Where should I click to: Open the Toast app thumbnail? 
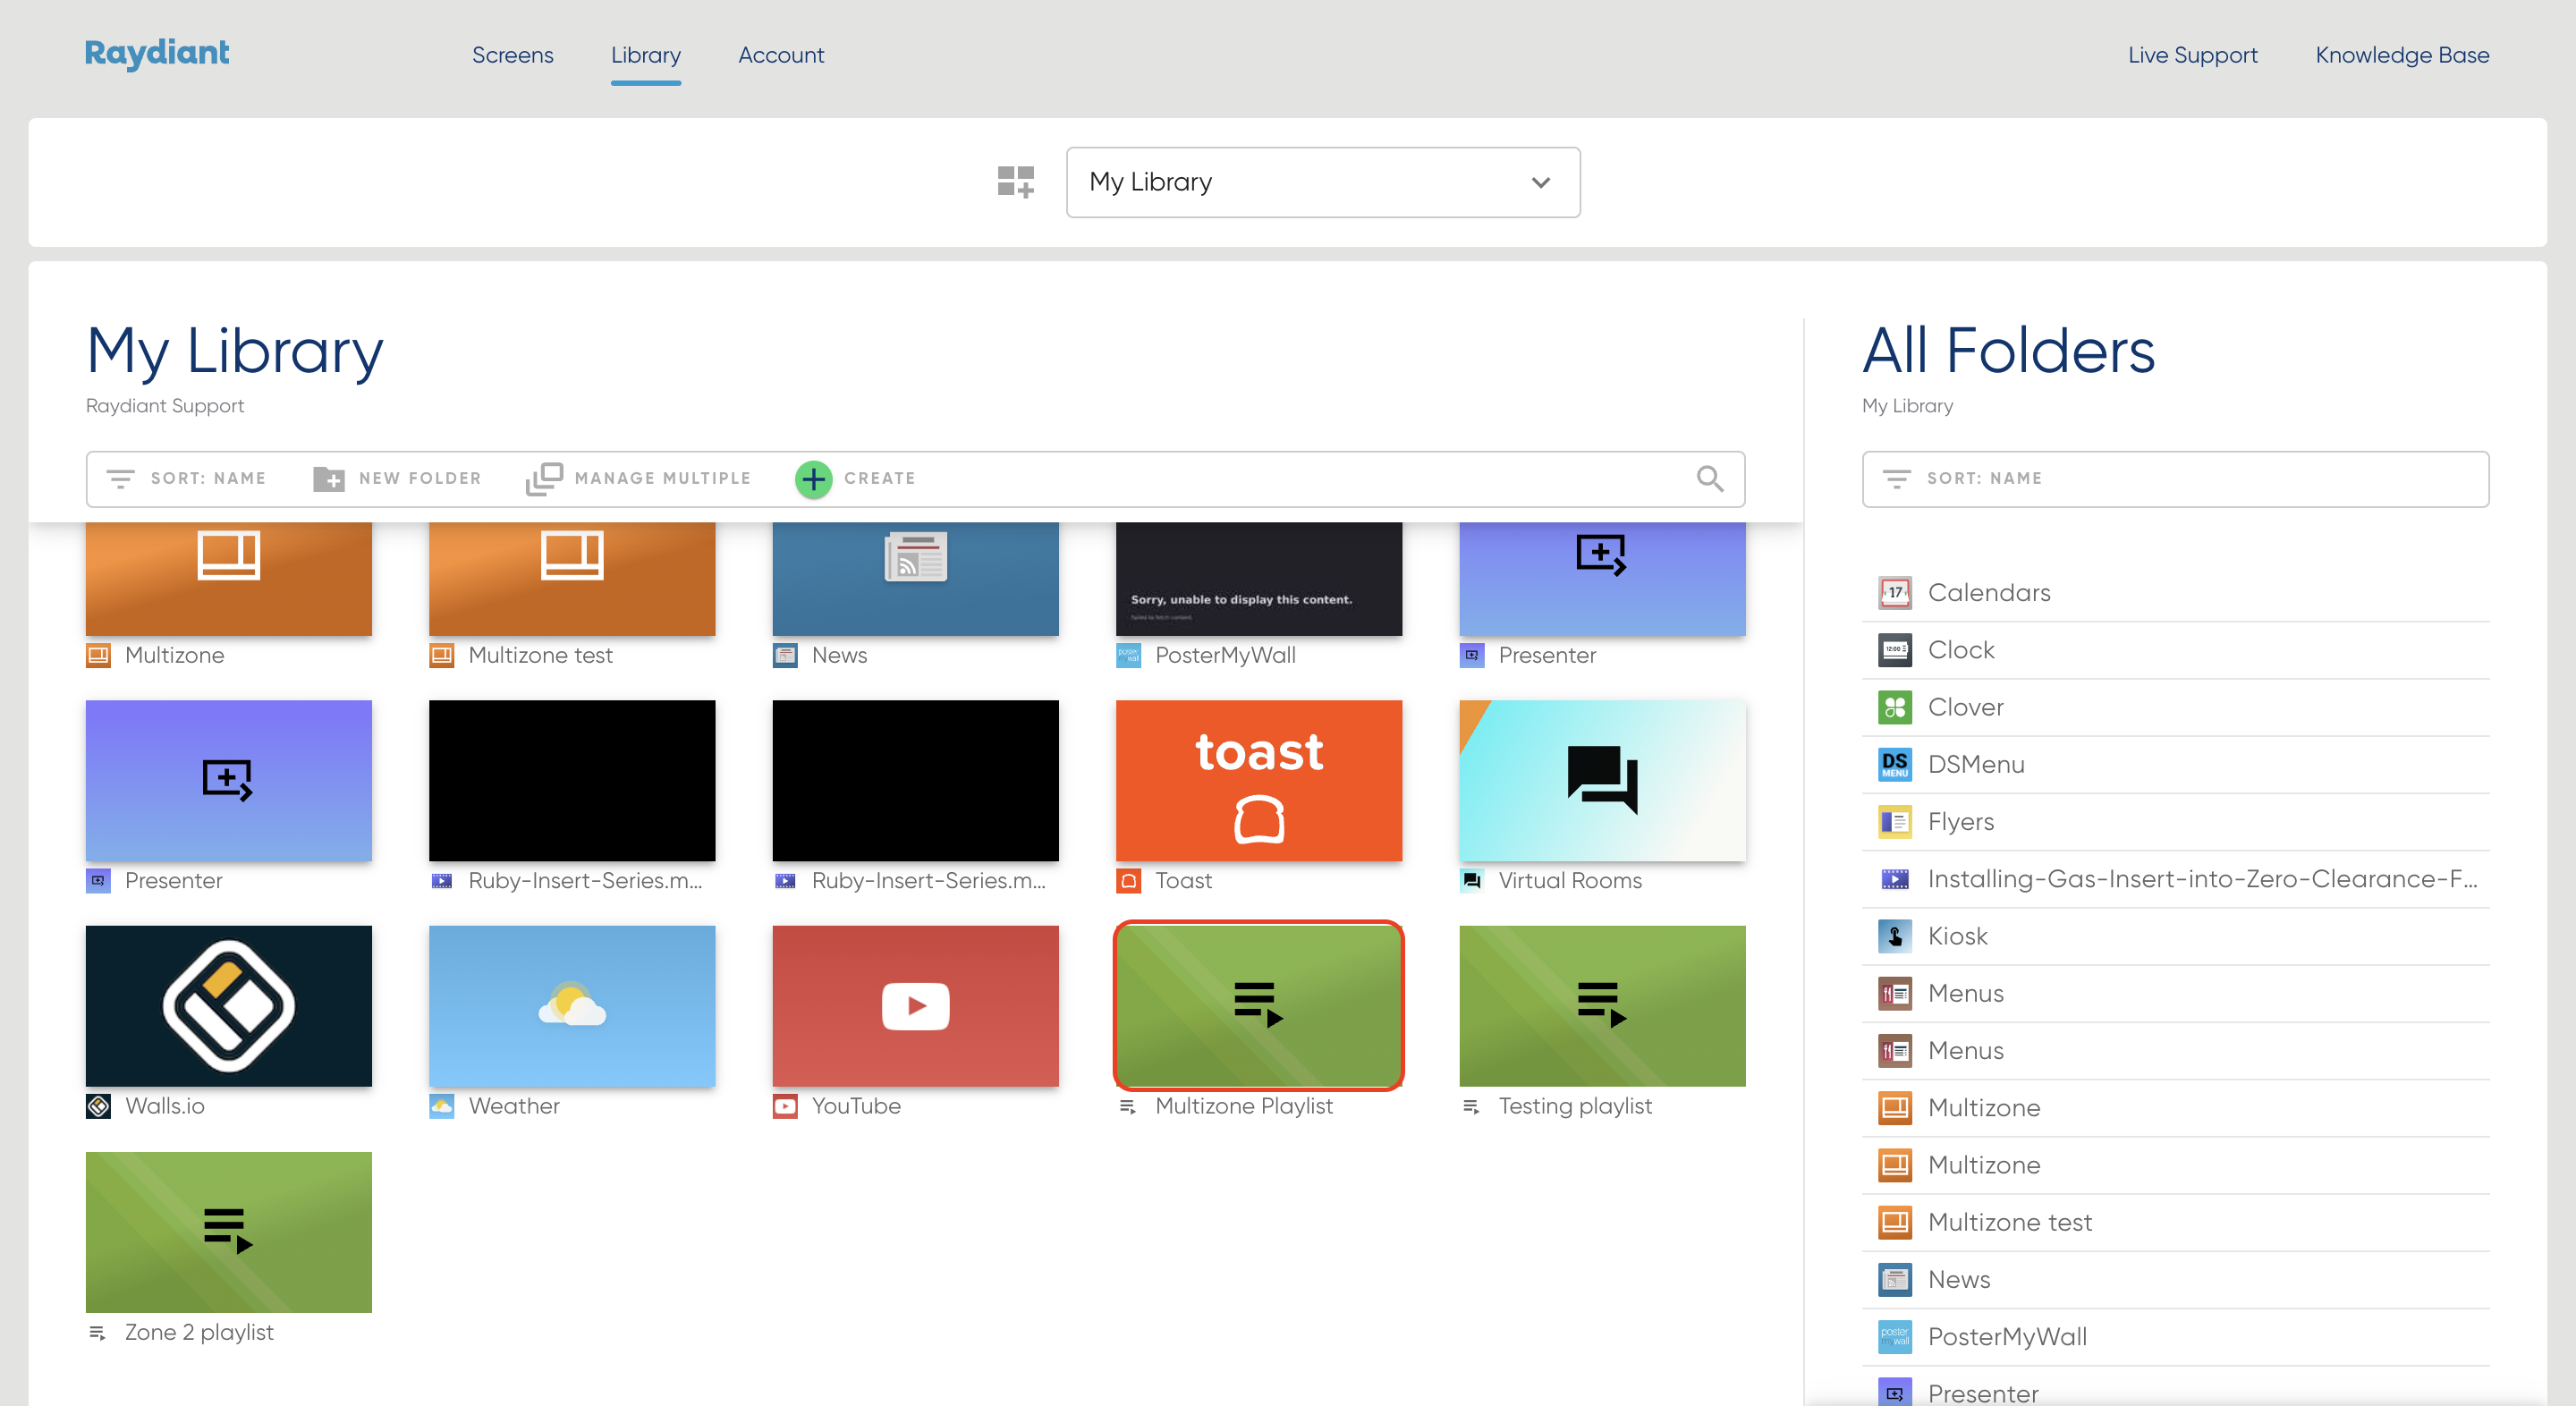click(x=1258, y=780)
